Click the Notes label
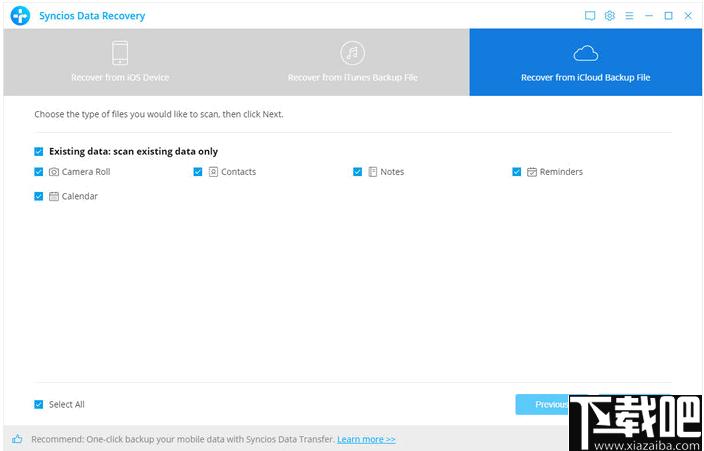704x451 pixels. click(x=392, y=172)
